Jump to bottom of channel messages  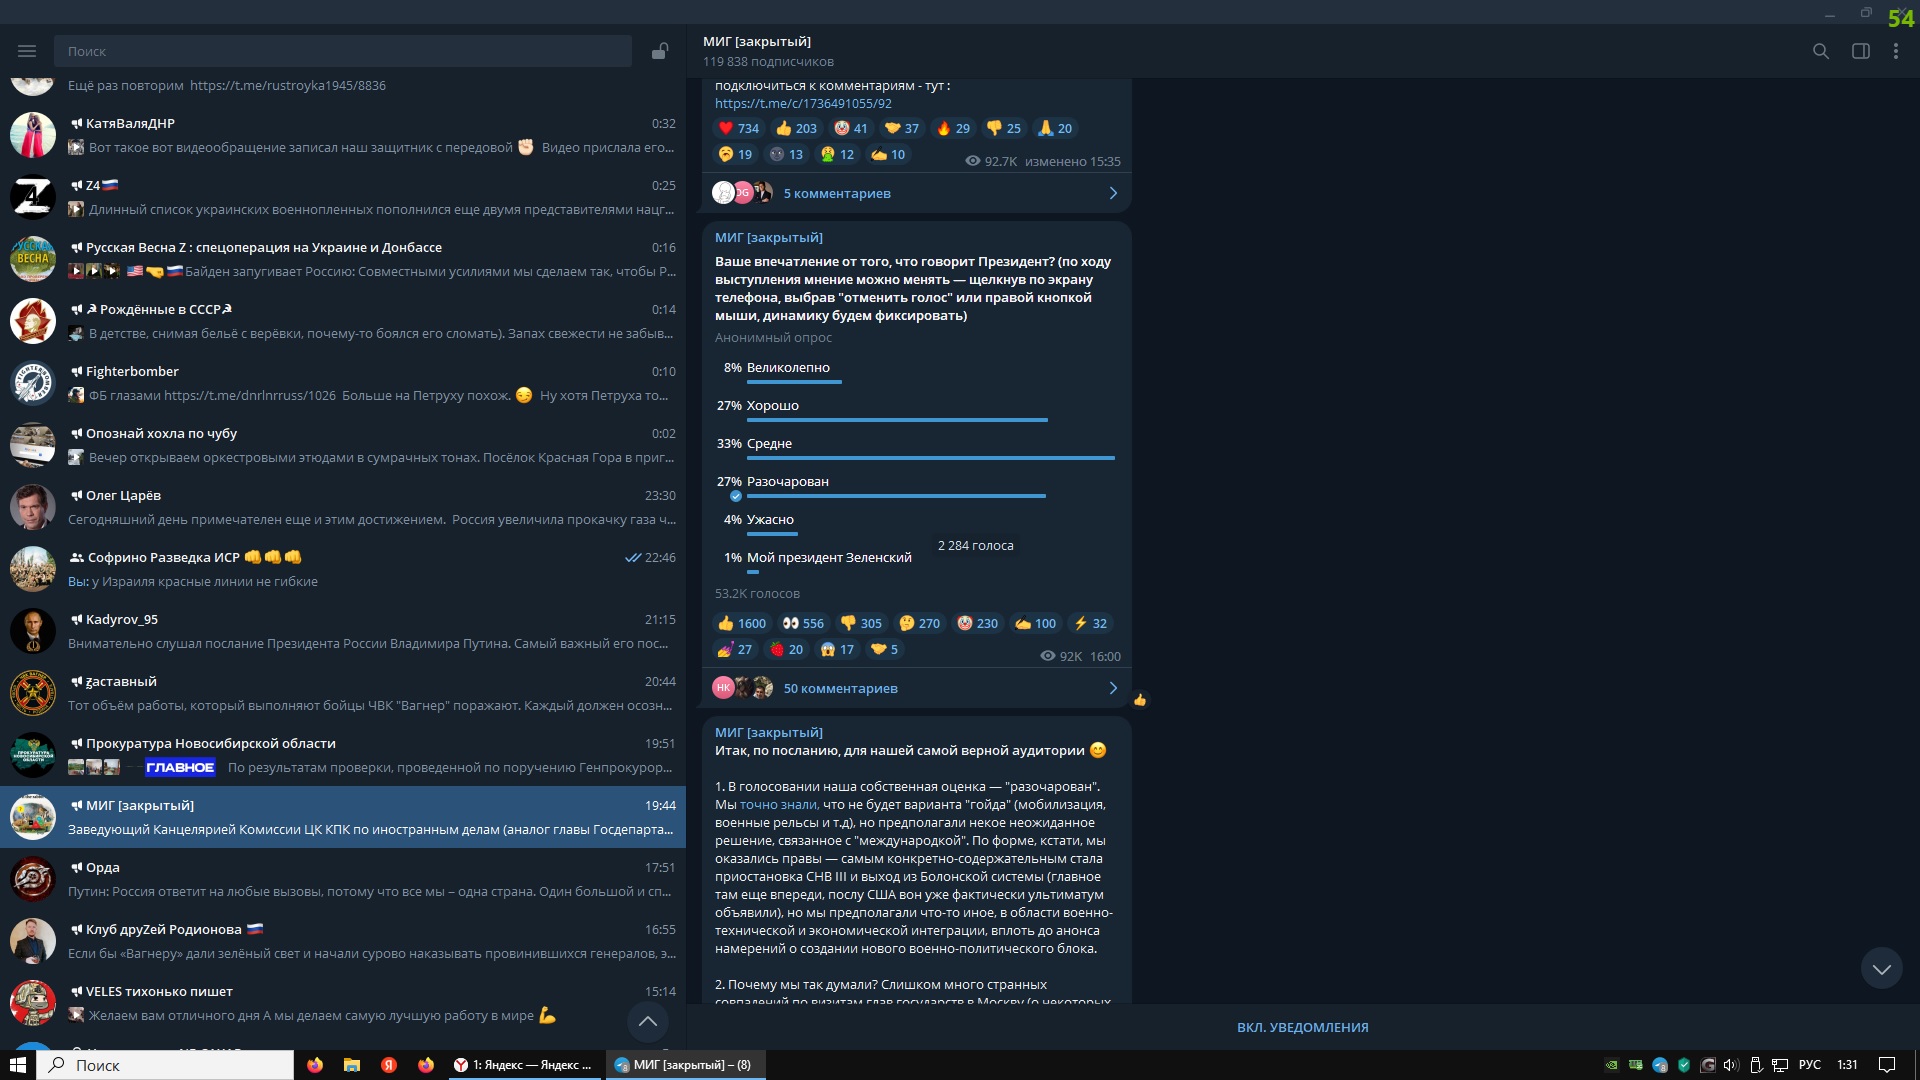coord(1881,968)
